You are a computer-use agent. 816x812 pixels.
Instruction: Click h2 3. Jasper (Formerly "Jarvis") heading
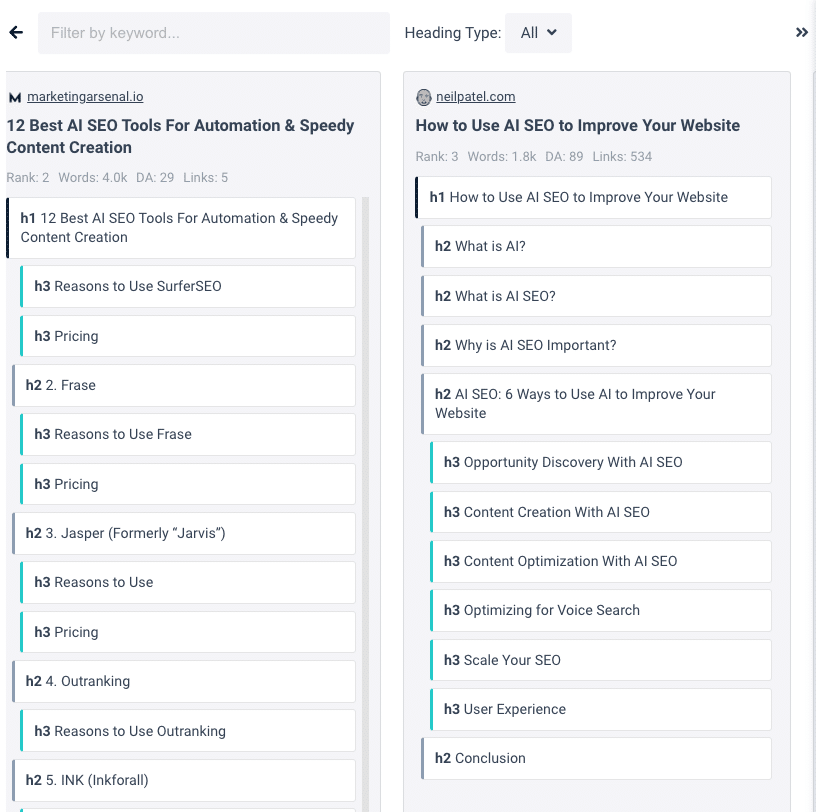tap(184, 533)
